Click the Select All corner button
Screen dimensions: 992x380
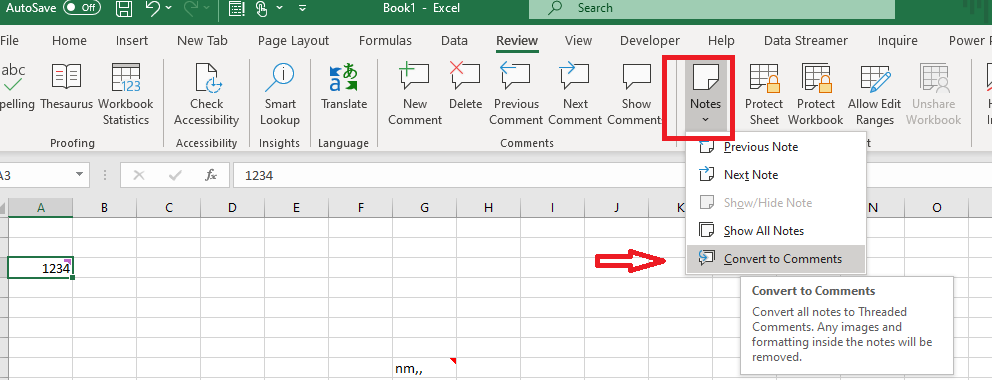[4, 207]
